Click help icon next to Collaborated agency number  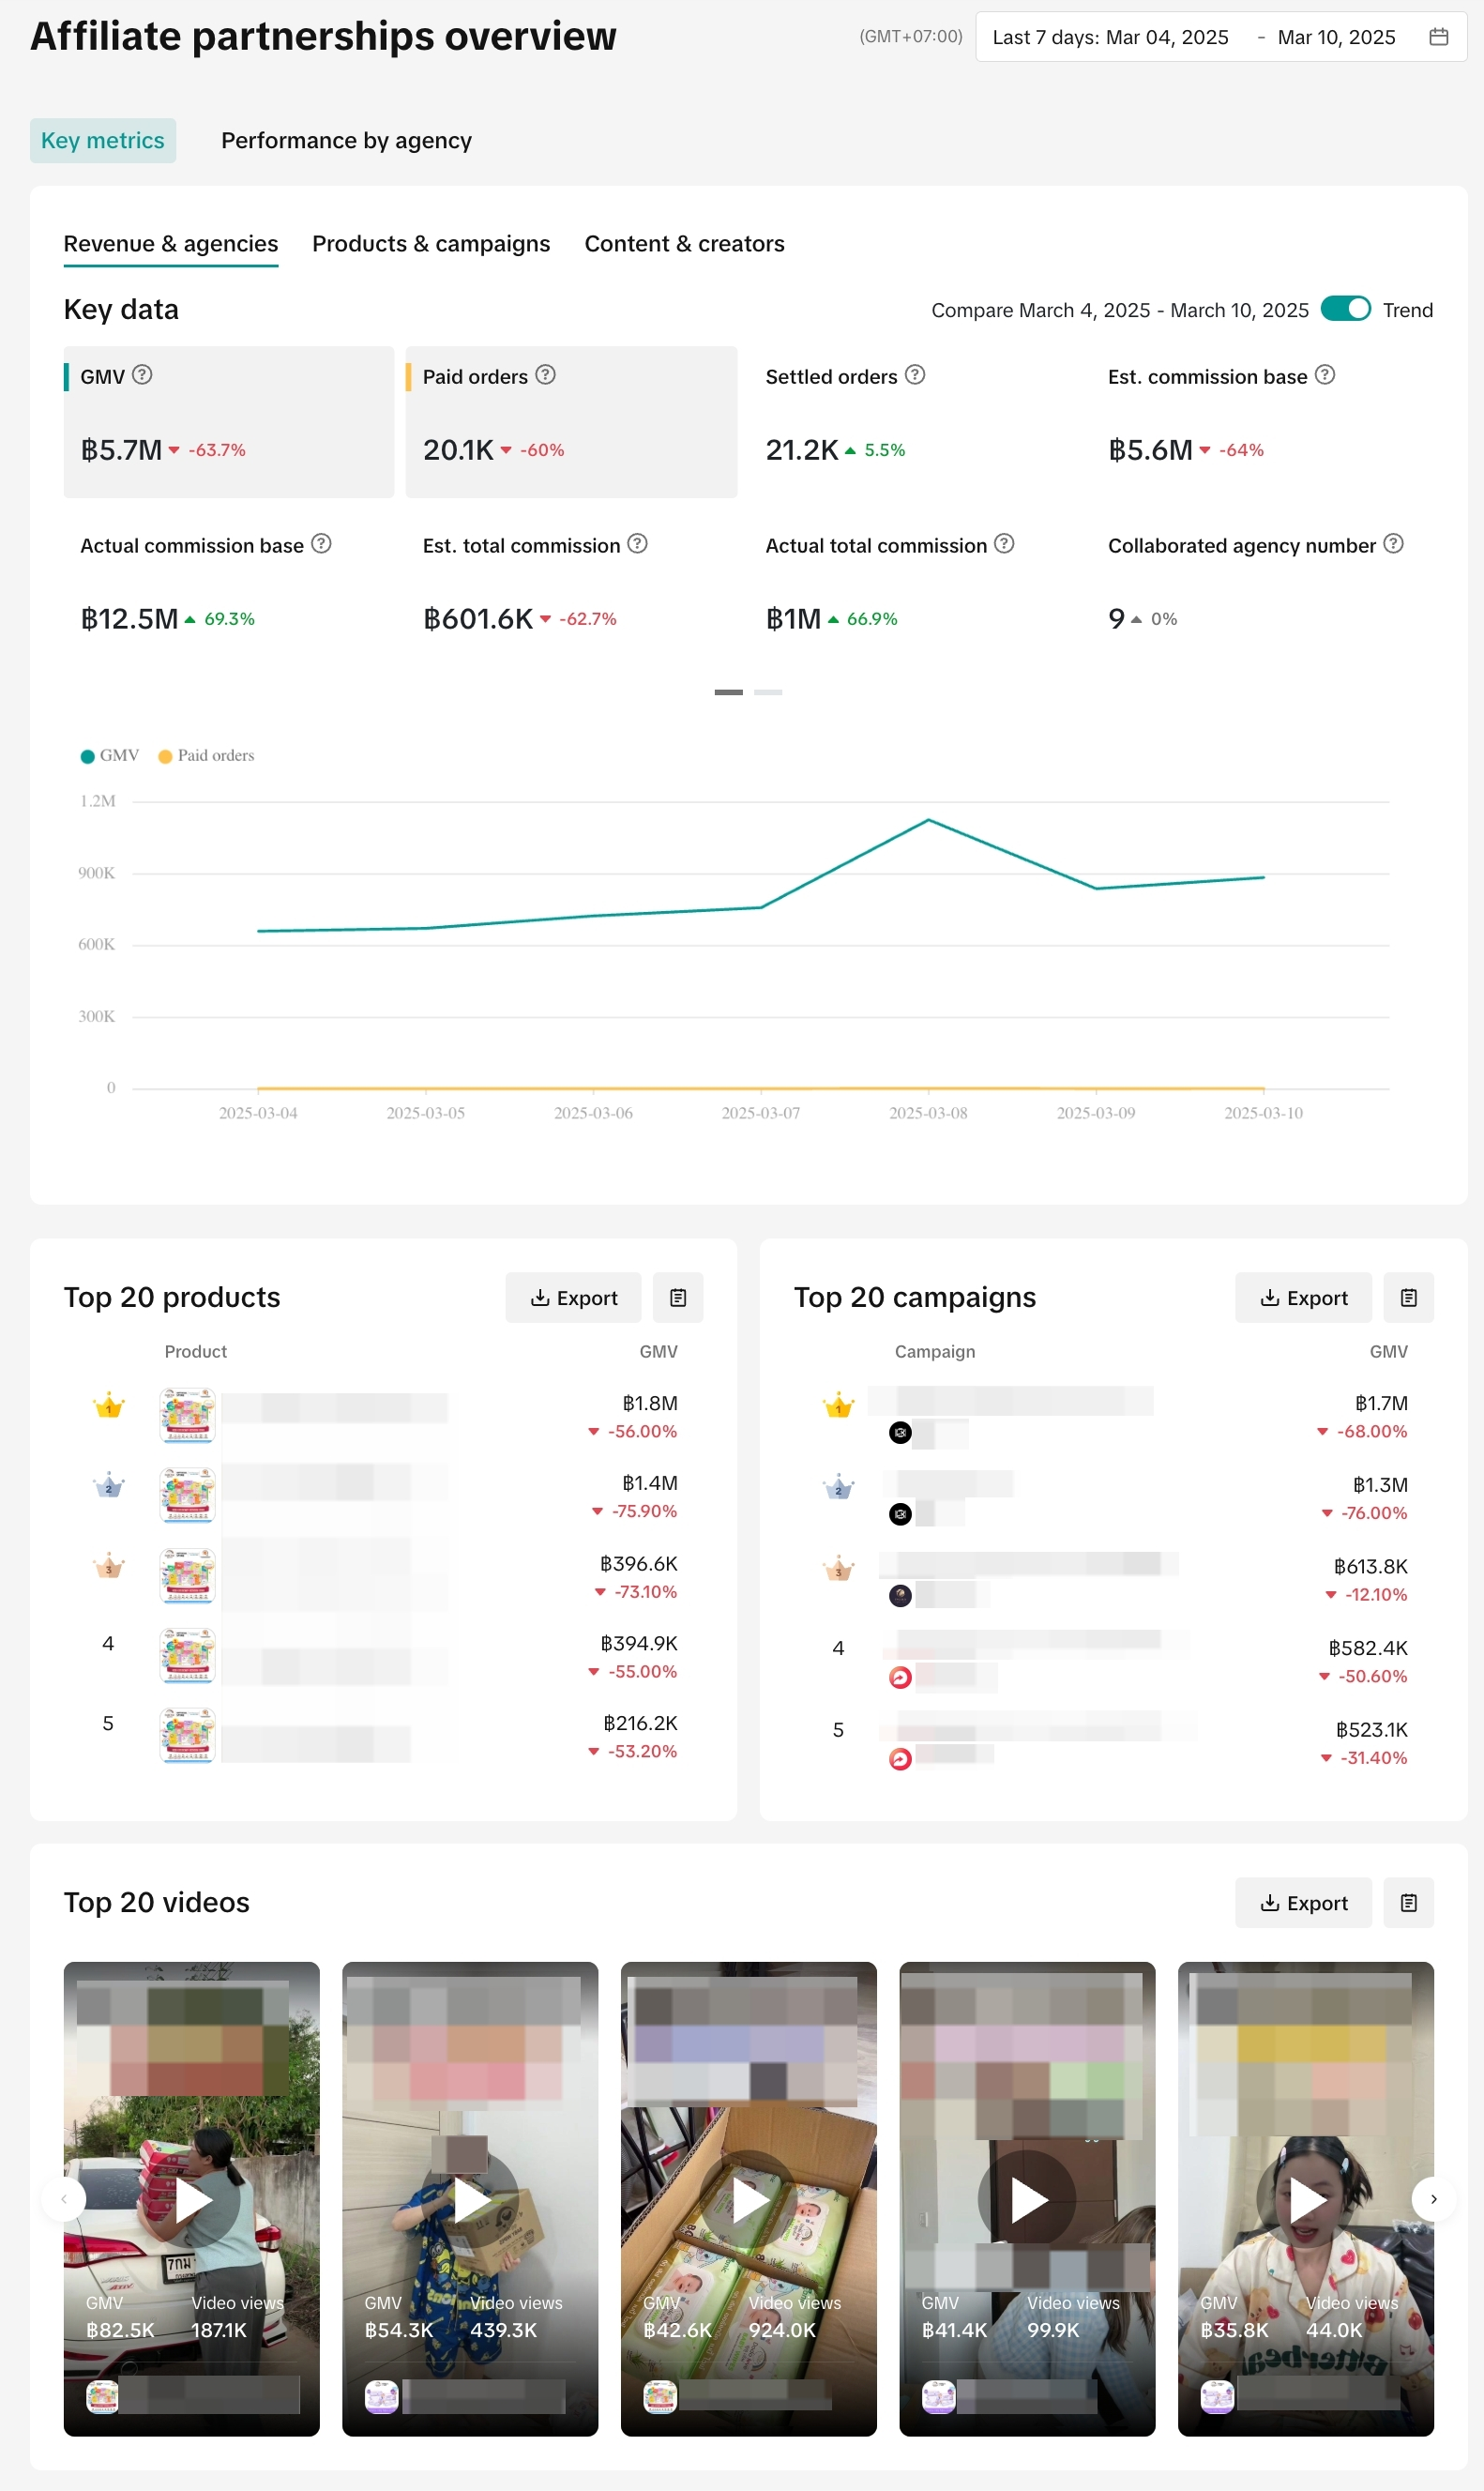coord(1393,544)
